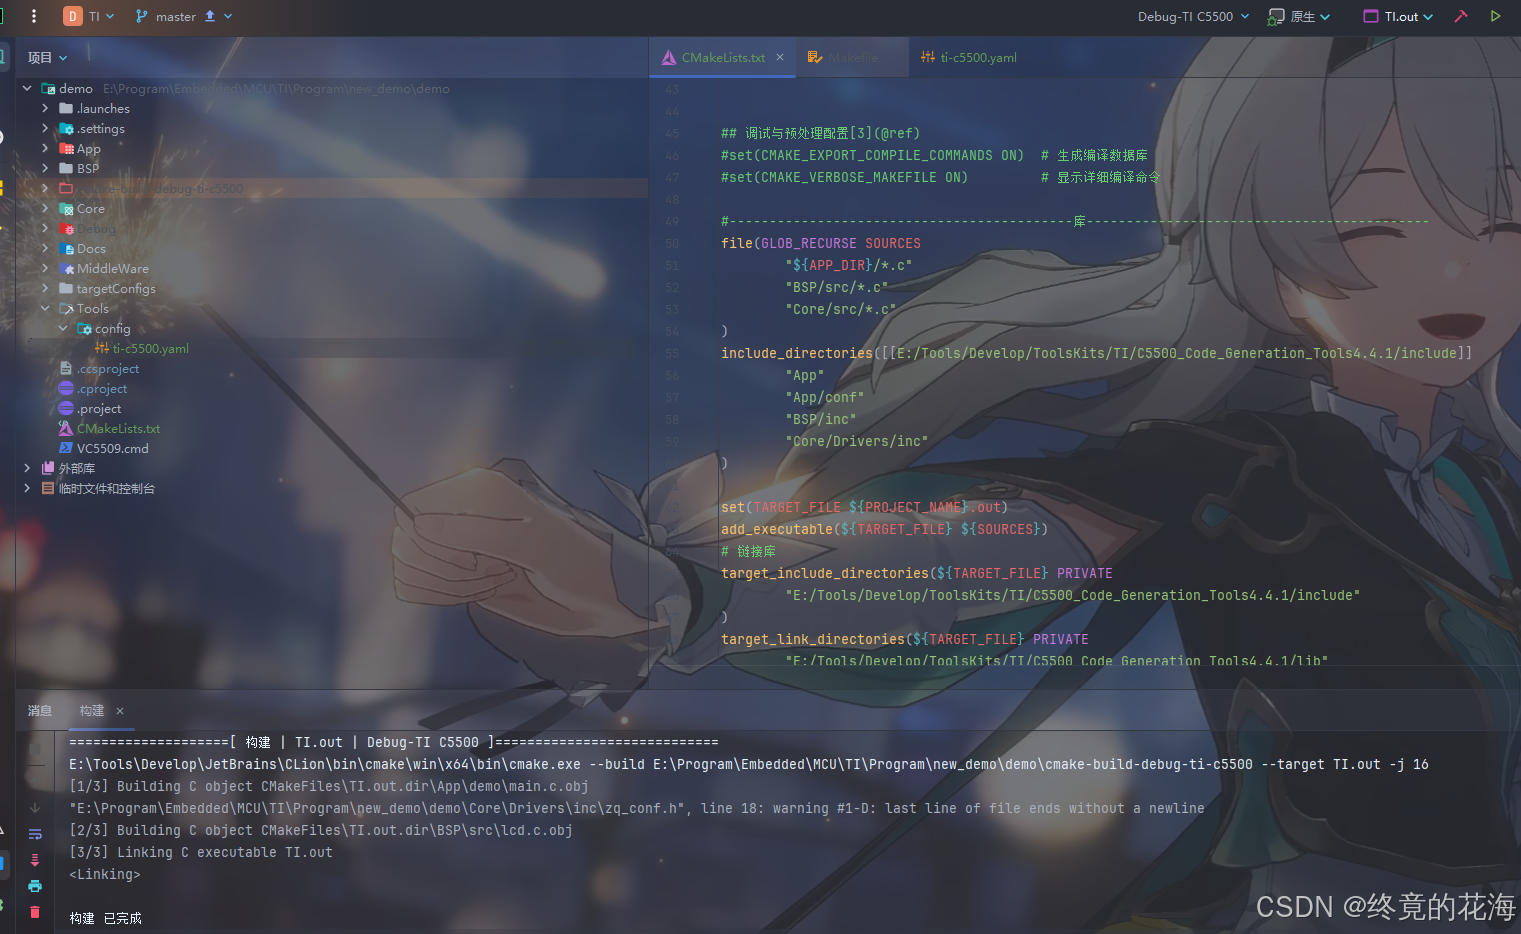
Task: Select the Docs folder in tree
Action: click(x=91, y=248)
